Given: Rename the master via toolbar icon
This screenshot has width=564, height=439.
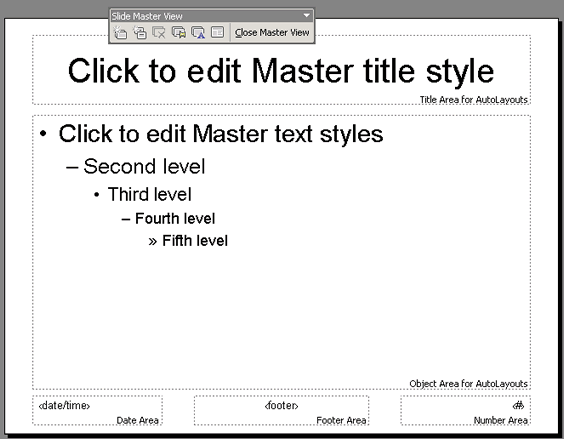Looking at the screenshot, I should point(198,33).
